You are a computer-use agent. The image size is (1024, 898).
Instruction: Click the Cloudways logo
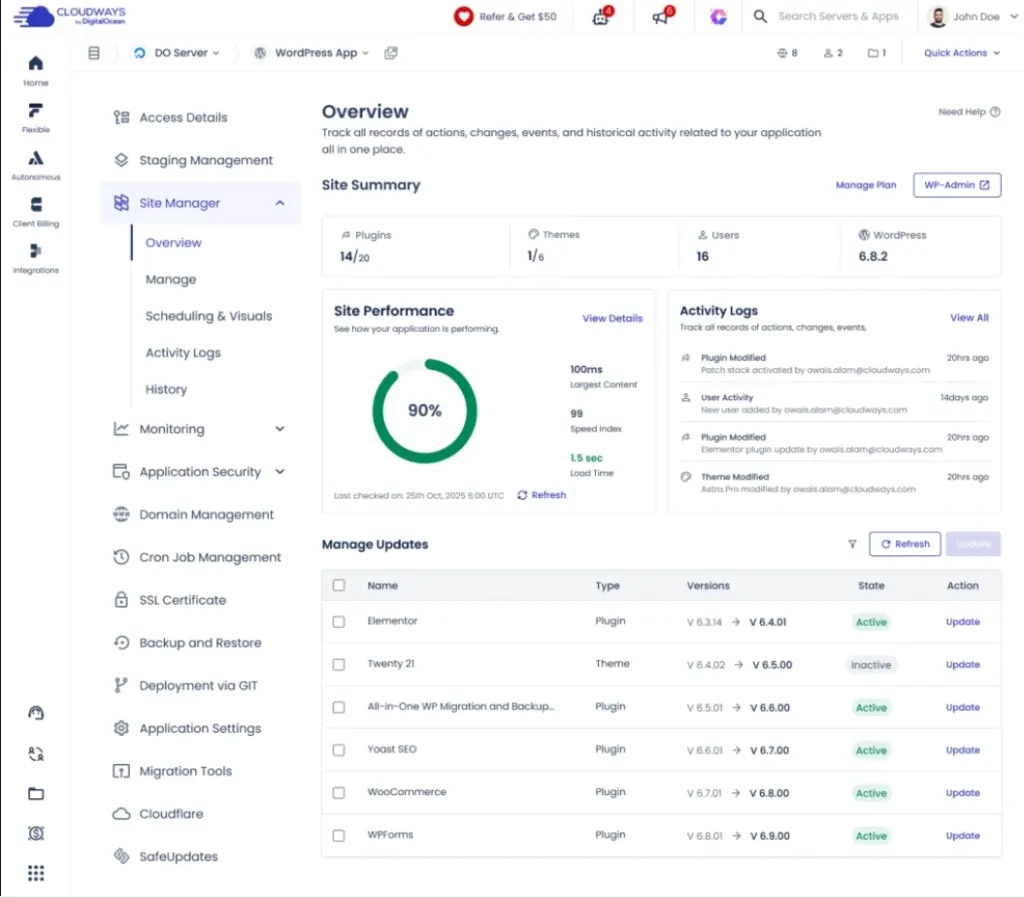pyautogui.click(x=69, y=16)
